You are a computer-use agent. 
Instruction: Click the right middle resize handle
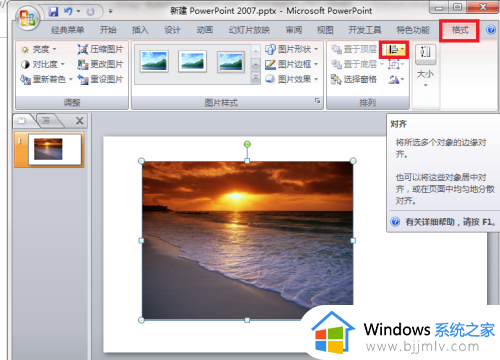353,240
